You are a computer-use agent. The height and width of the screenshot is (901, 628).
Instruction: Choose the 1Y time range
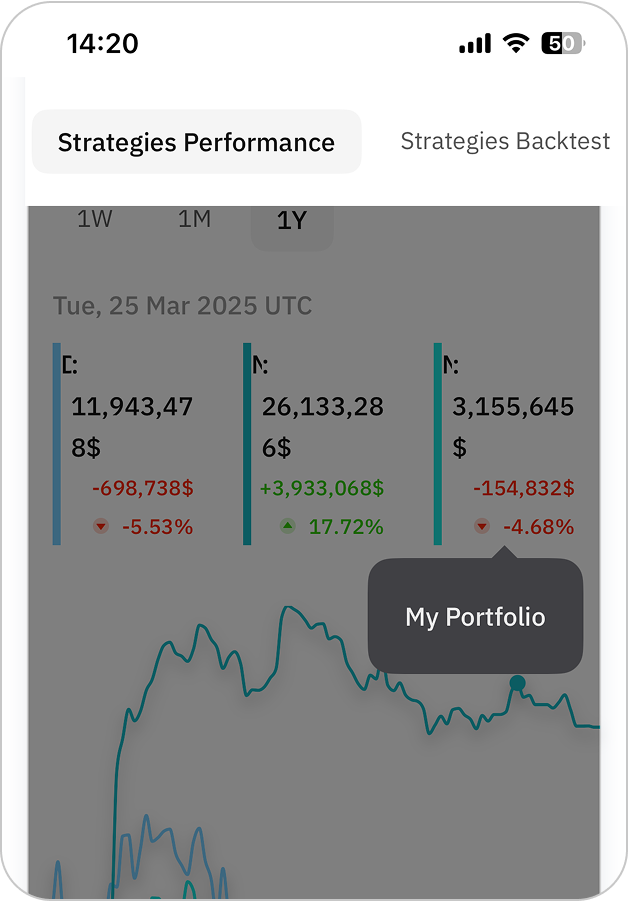291,221
